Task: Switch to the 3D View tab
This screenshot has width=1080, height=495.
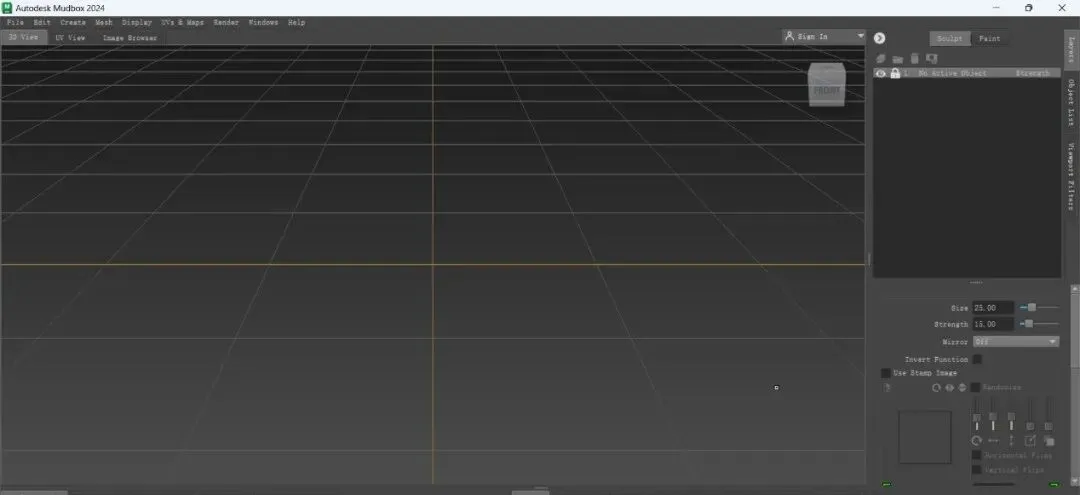Action: 23,37
